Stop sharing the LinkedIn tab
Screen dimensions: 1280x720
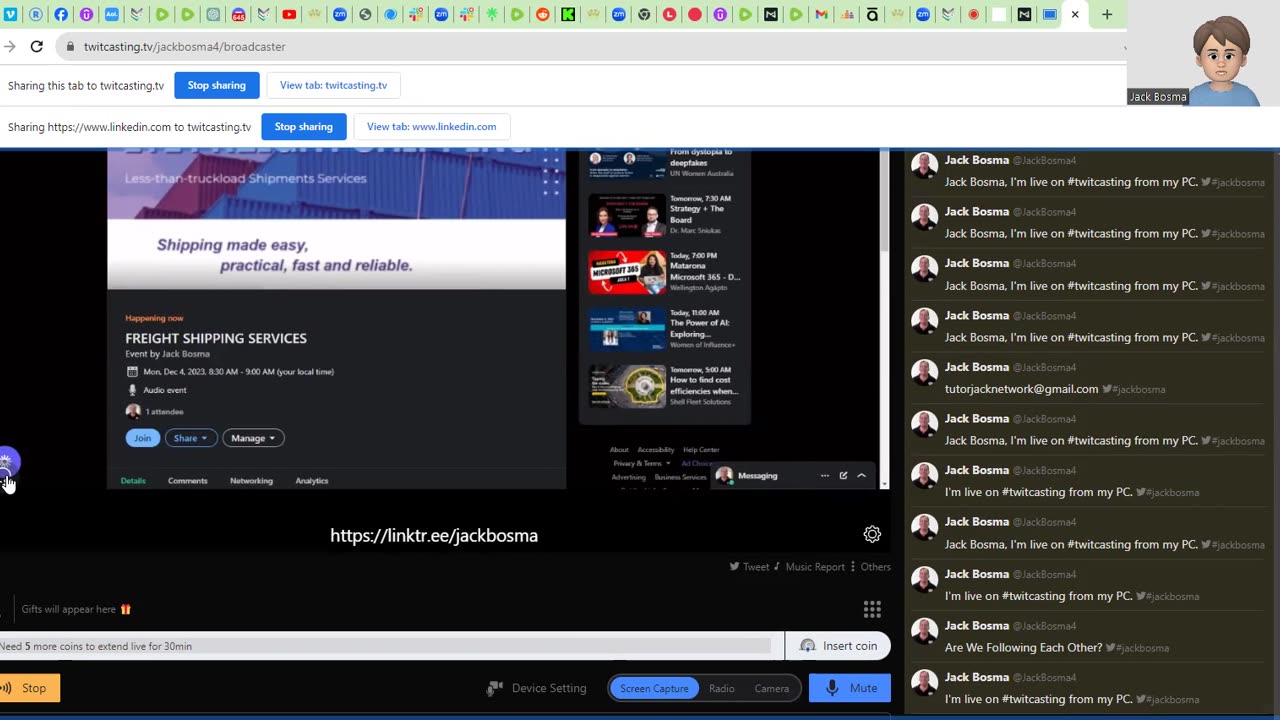point(304,127)
